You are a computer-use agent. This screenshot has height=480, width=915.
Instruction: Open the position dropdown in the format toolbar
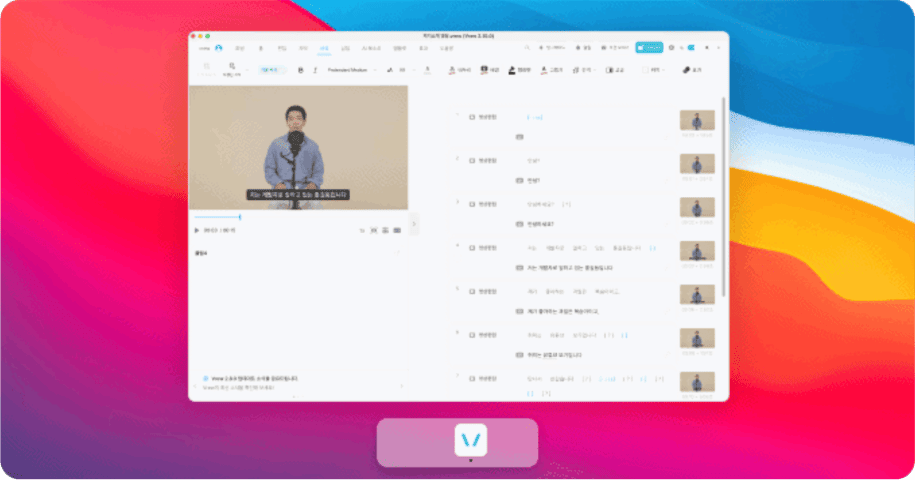pyautogui.click(x=654, y=70)
